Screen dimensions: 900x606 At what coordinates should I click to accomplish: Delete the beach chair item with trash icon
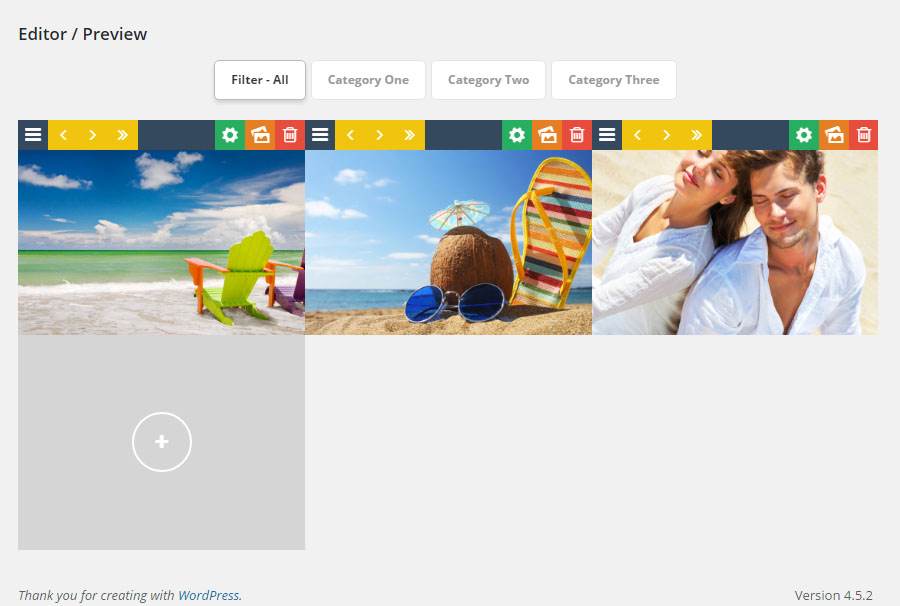290,135
